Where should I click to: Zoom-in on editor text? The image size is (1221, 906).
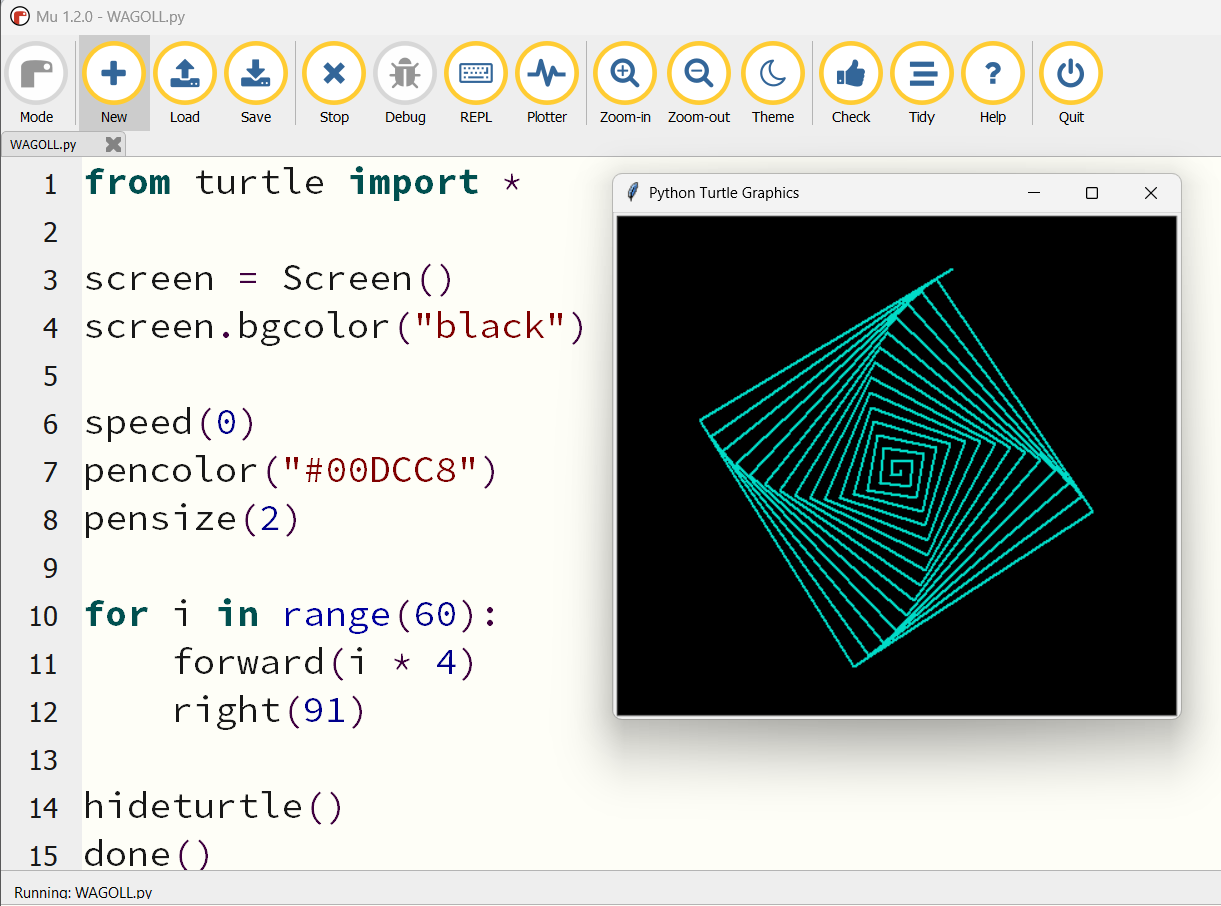pyautogui.click(x=625, y=84)
